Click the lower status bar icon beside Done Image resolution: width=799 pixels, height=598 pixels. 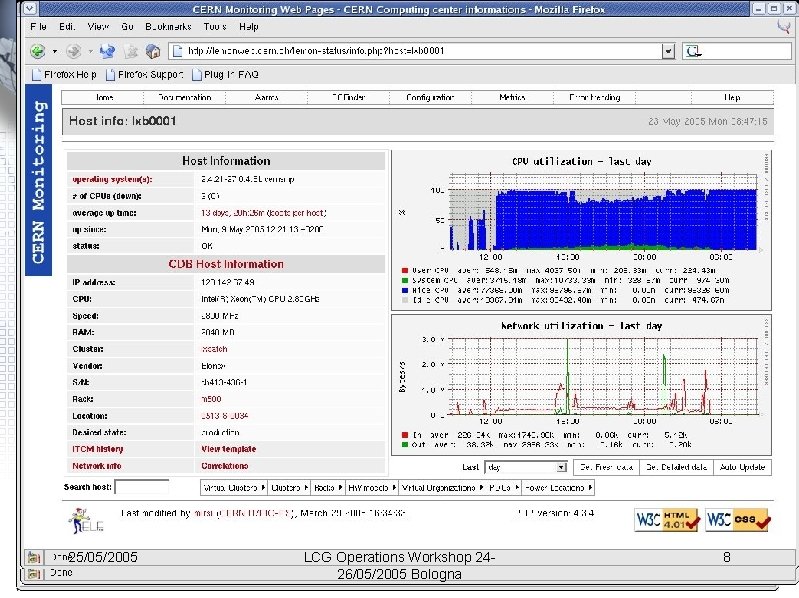click(34, 574)
